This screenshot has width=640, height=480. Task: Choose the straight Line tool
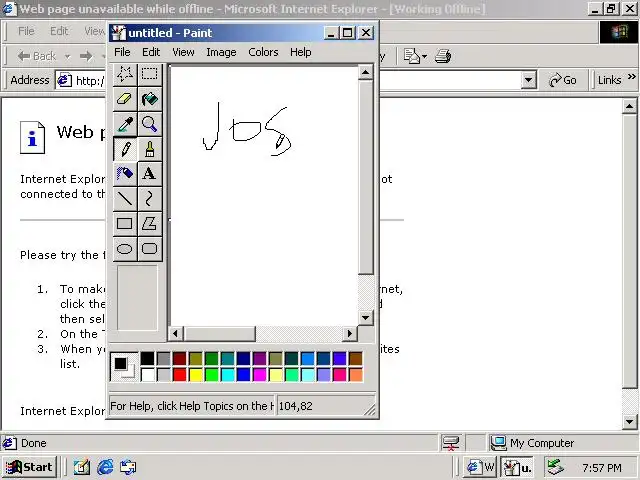125,199
